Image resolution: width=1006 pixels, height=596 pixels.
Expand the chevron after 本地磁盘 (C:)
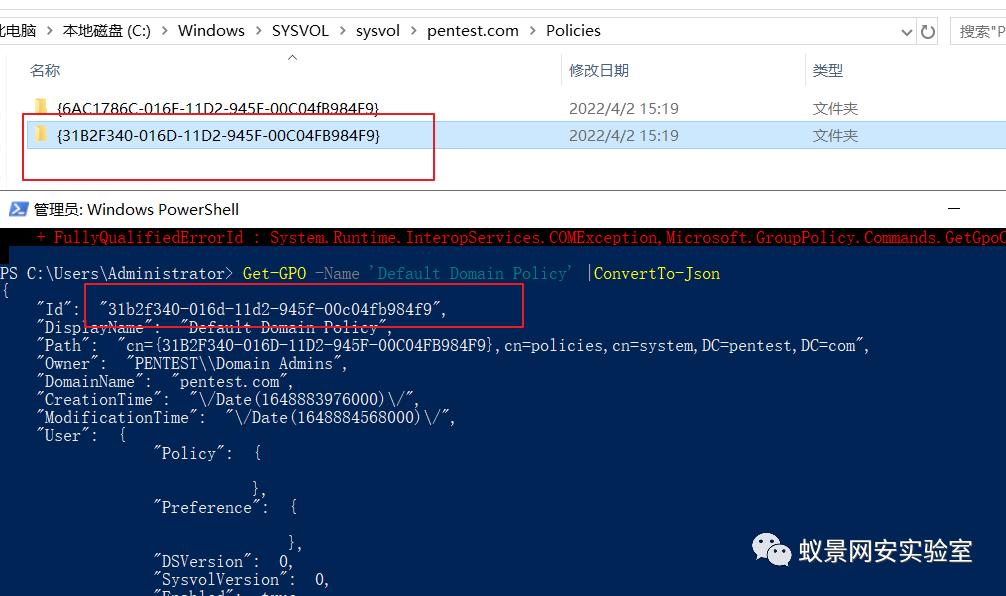164,31
